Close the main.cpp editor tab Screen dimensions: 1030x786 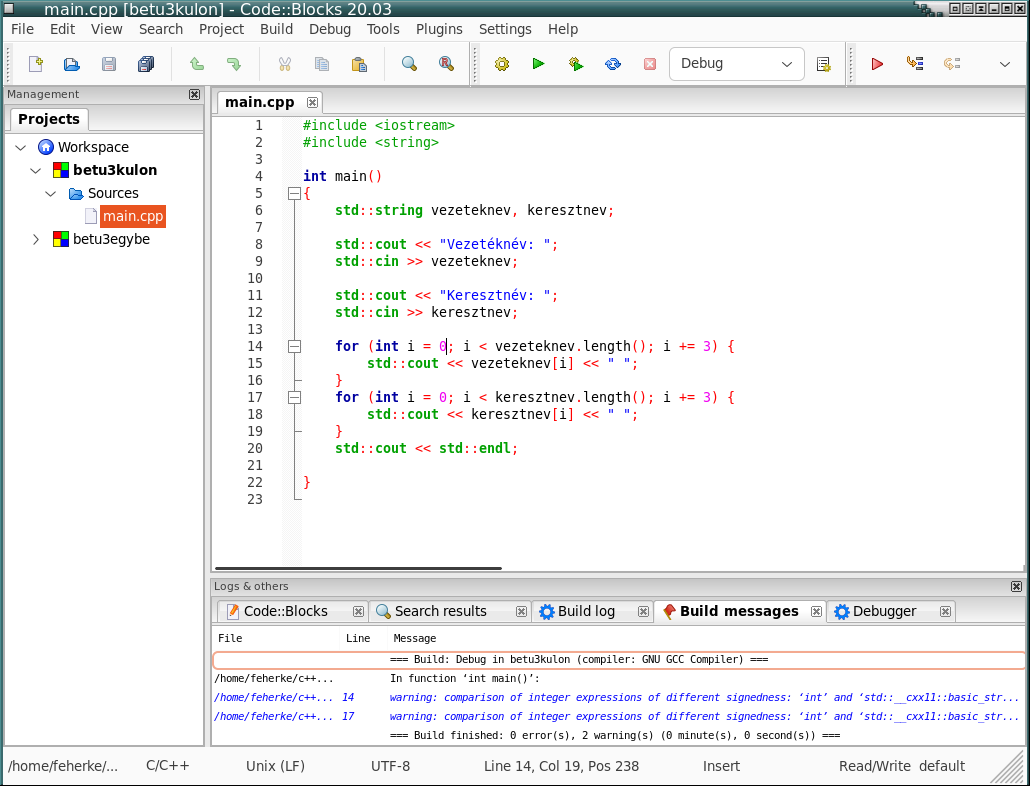pos(313,102)
